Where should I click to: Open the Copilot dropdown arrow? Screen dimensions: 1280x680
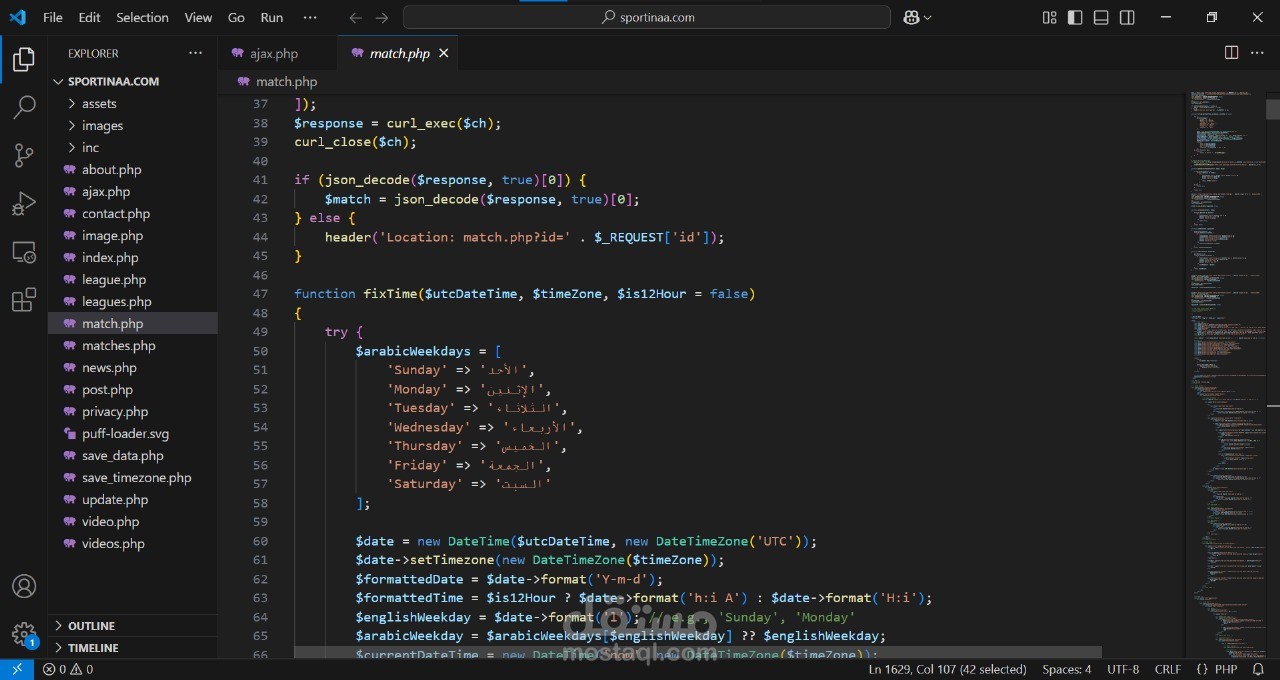tap(927, 17)
